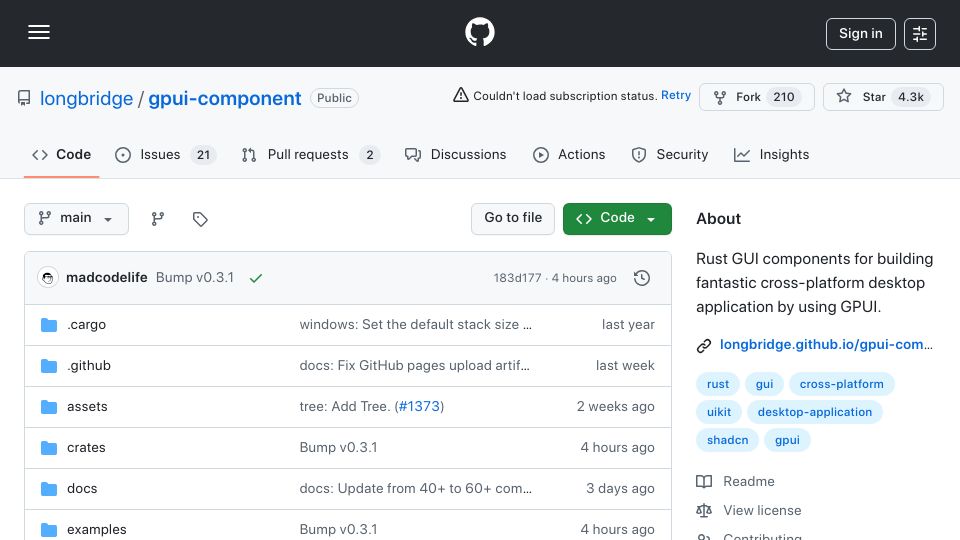Image resolution: width=960 pixels, height=540 pixels.
Task: Click the Go to file button
Action: click(513, 219)
